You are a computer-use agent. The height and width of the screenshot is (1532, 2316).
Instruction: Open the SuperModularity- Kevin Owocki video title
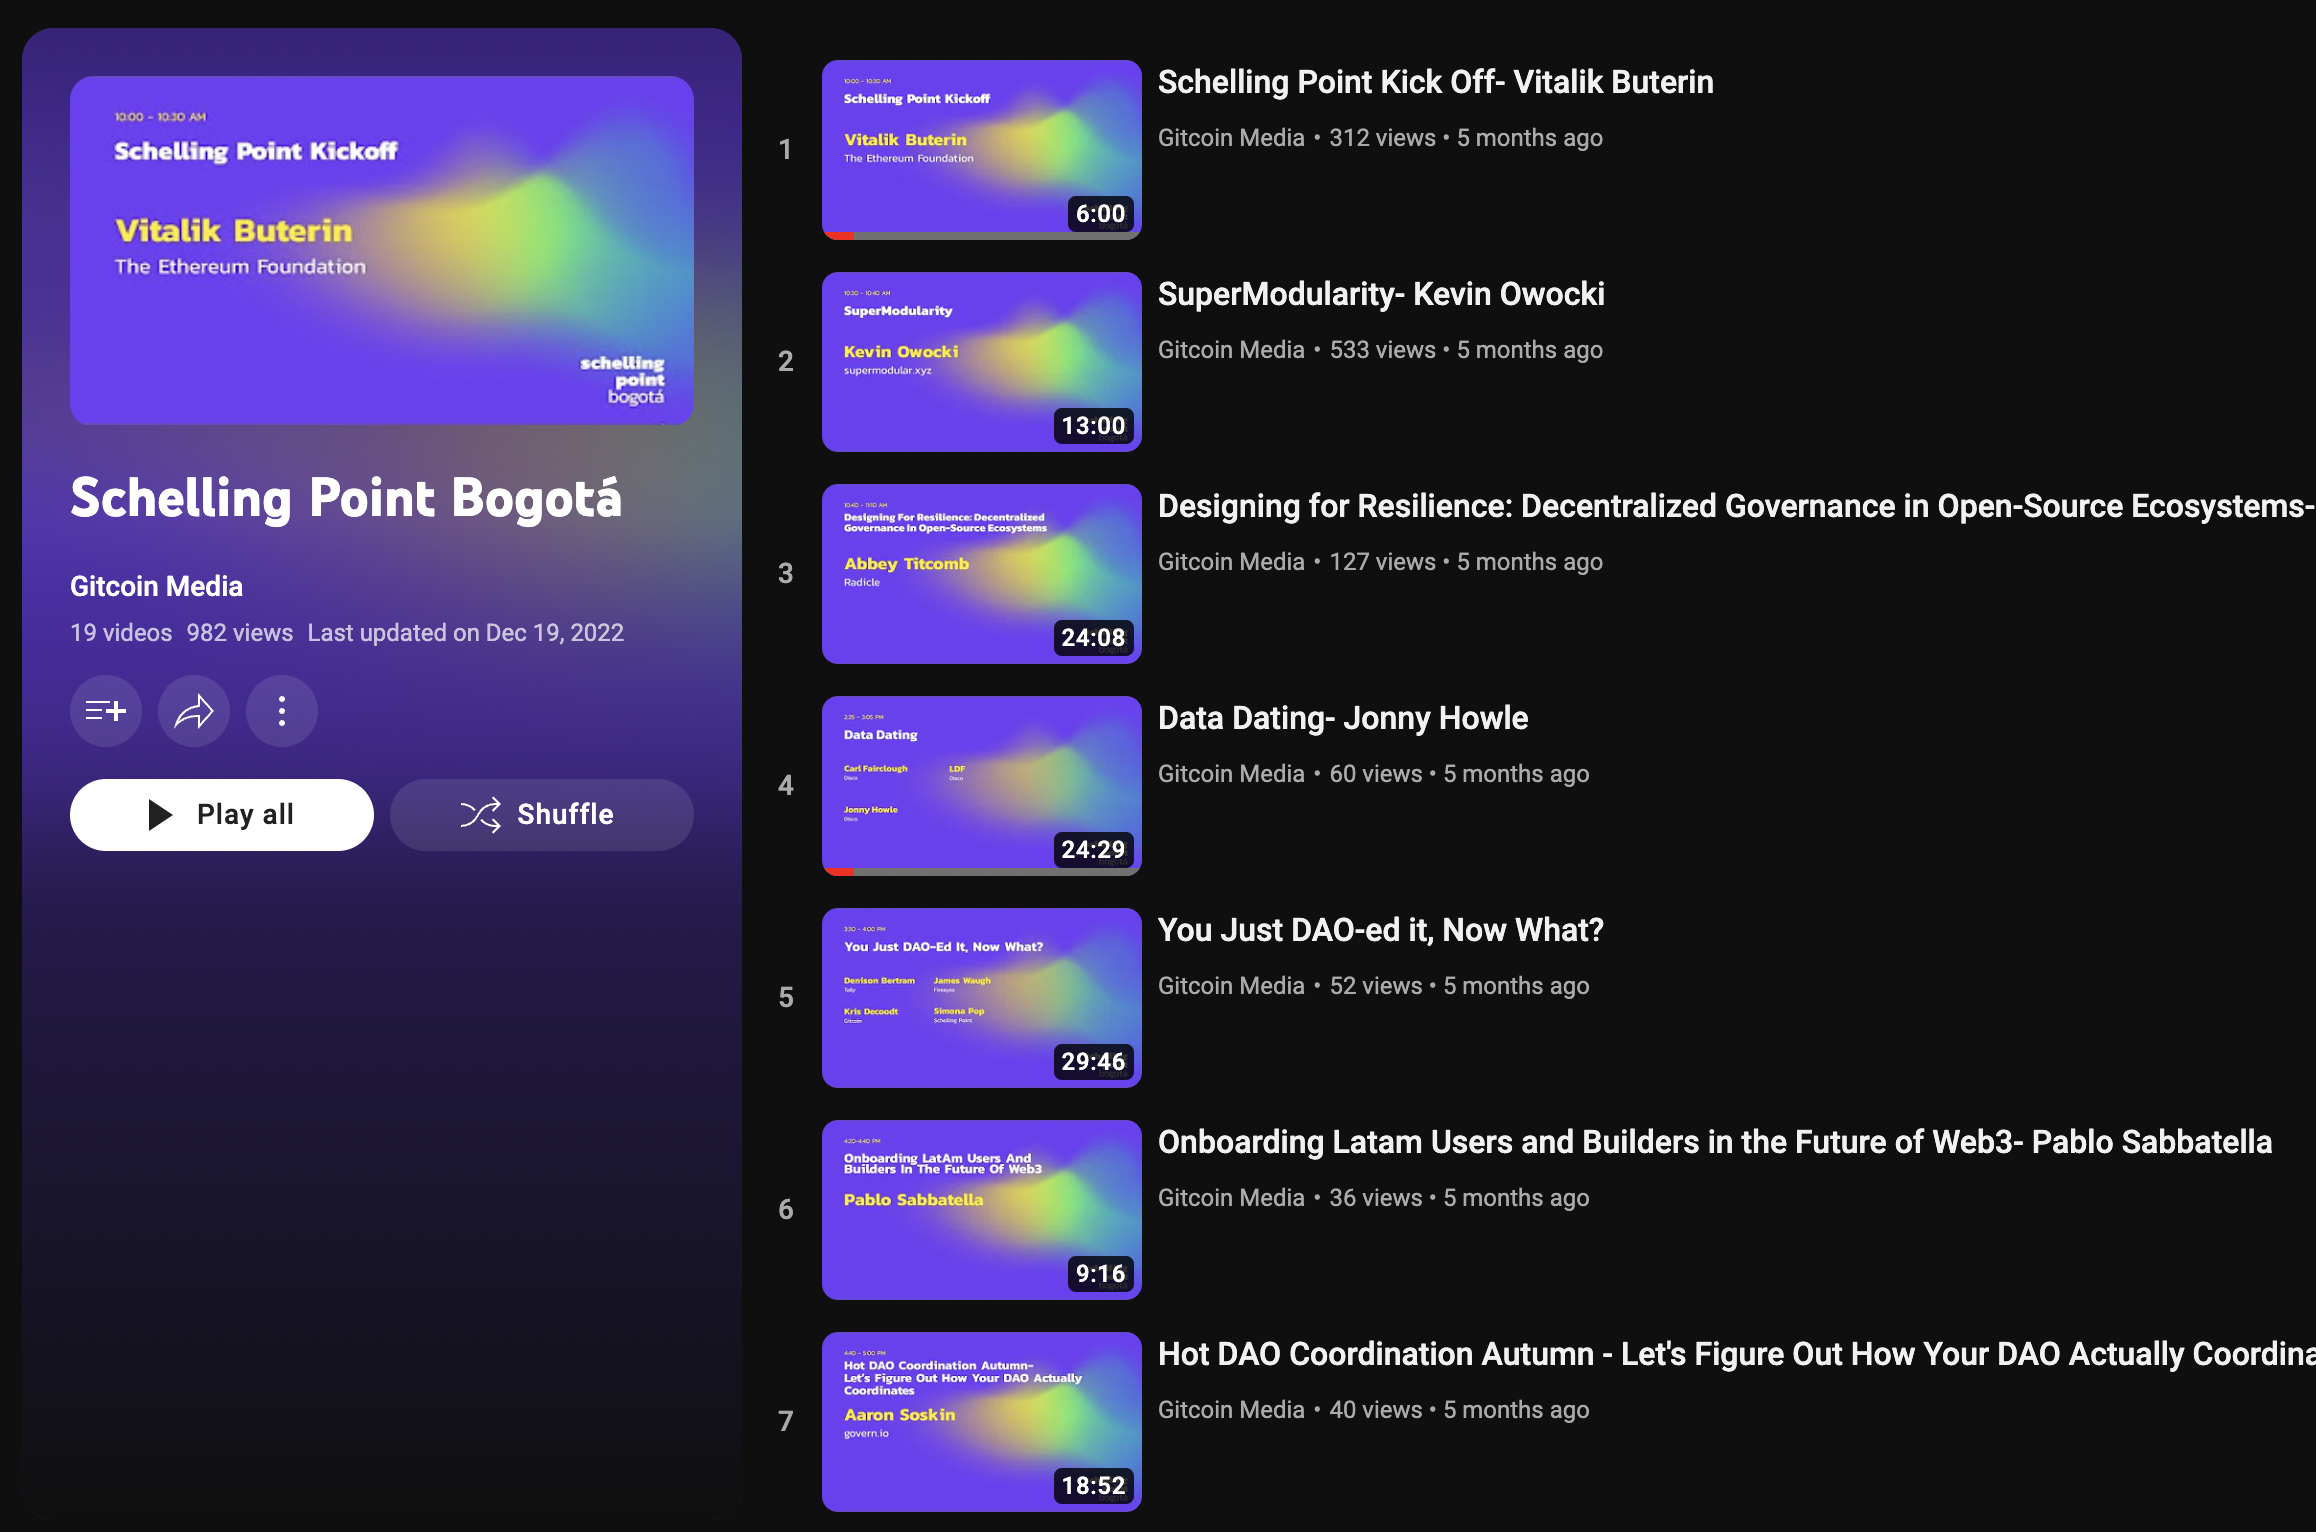1381,294
